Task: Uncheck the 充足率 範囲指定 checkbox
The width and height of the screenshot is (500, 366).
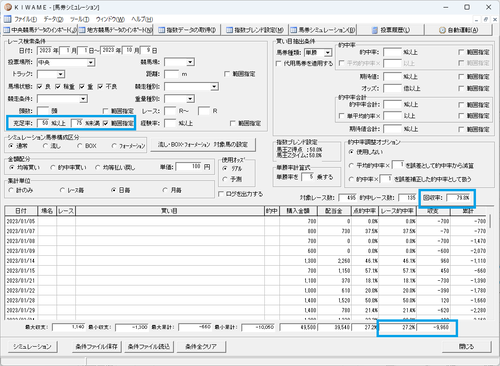Action: (106, 123)
